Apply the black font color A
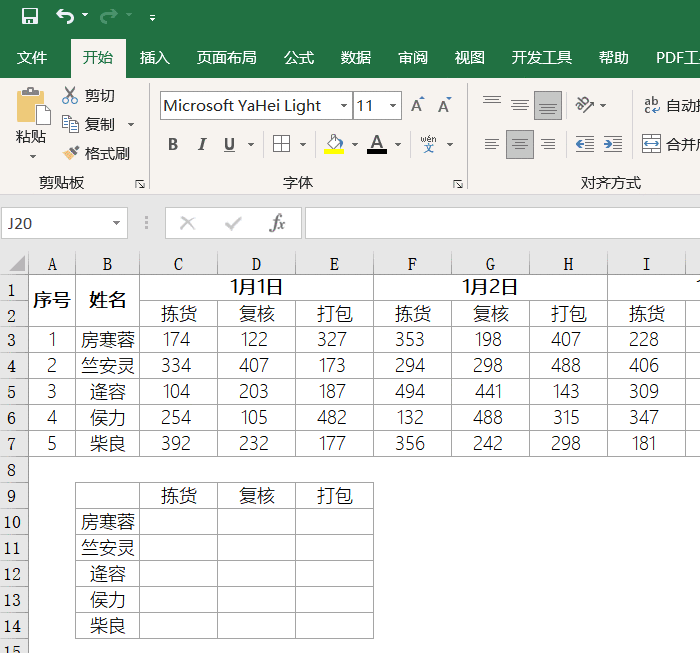Viewport: 700px width, 653px height. (377, 144)
